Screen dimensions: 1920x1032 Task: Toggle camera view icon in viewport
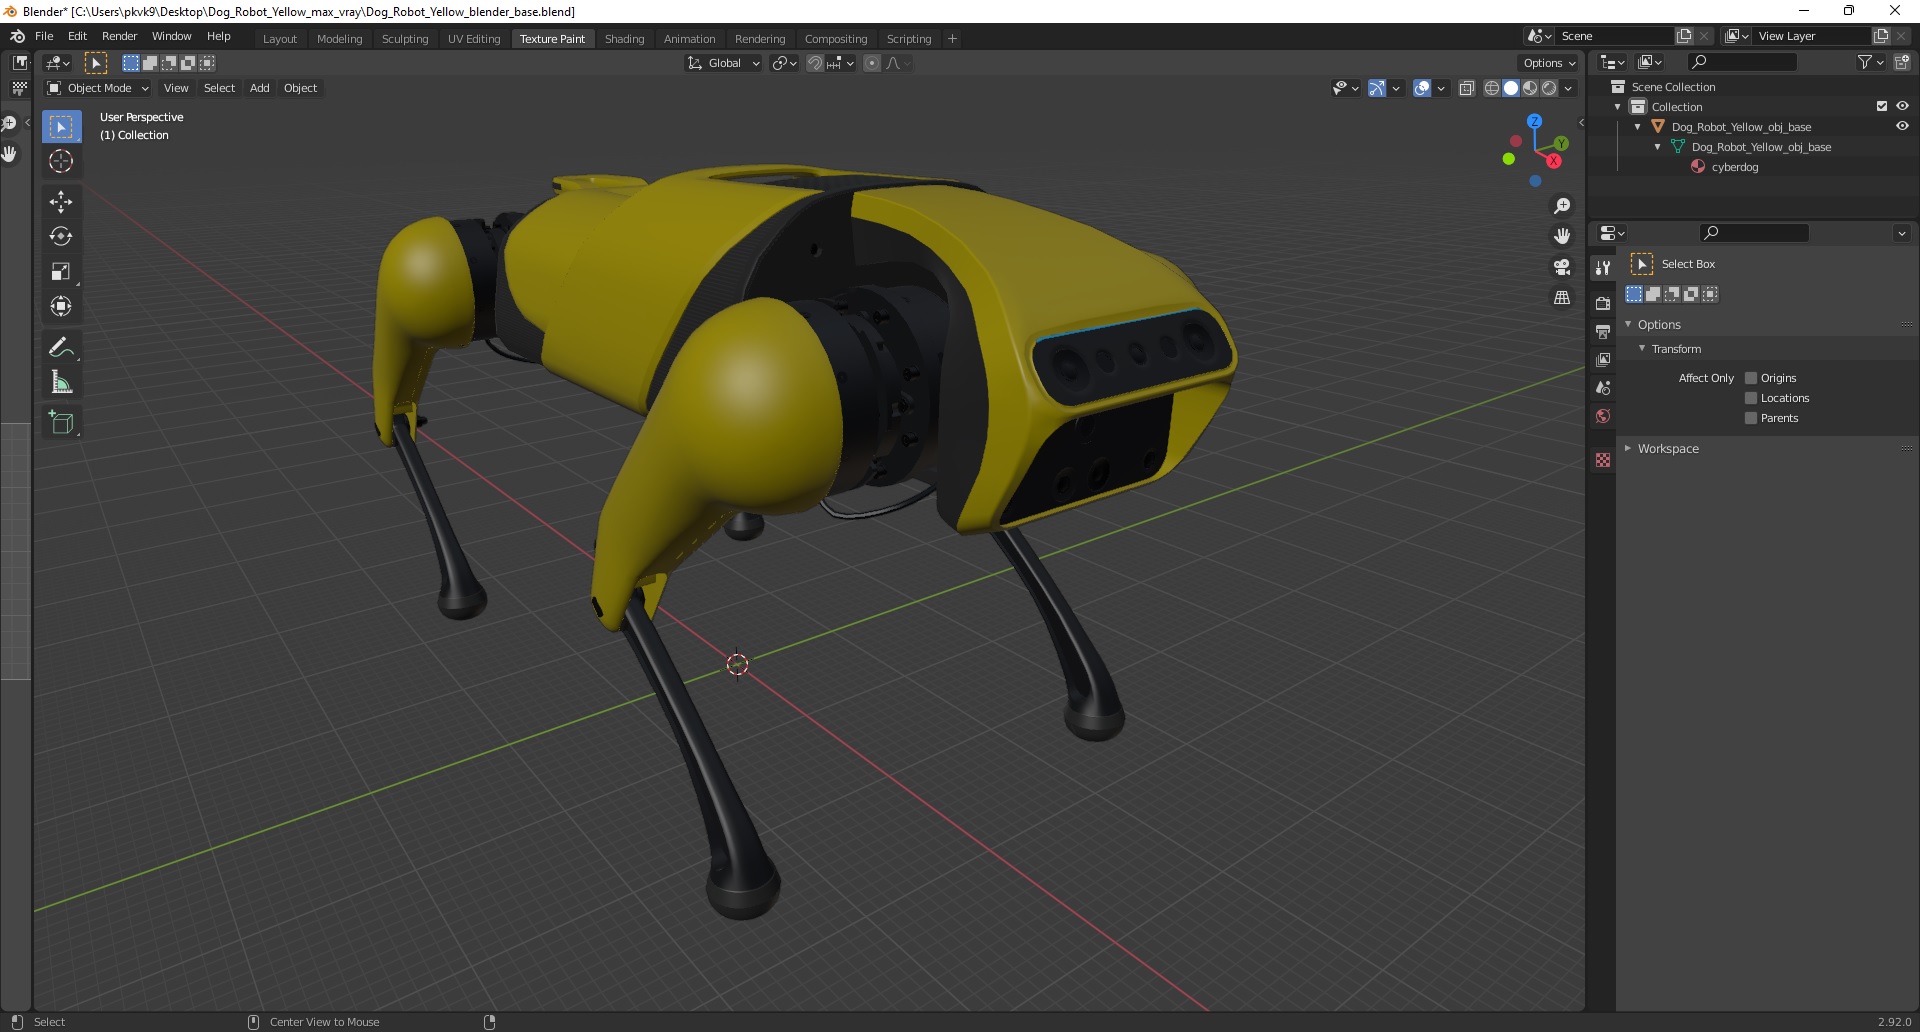[1562, 267]
